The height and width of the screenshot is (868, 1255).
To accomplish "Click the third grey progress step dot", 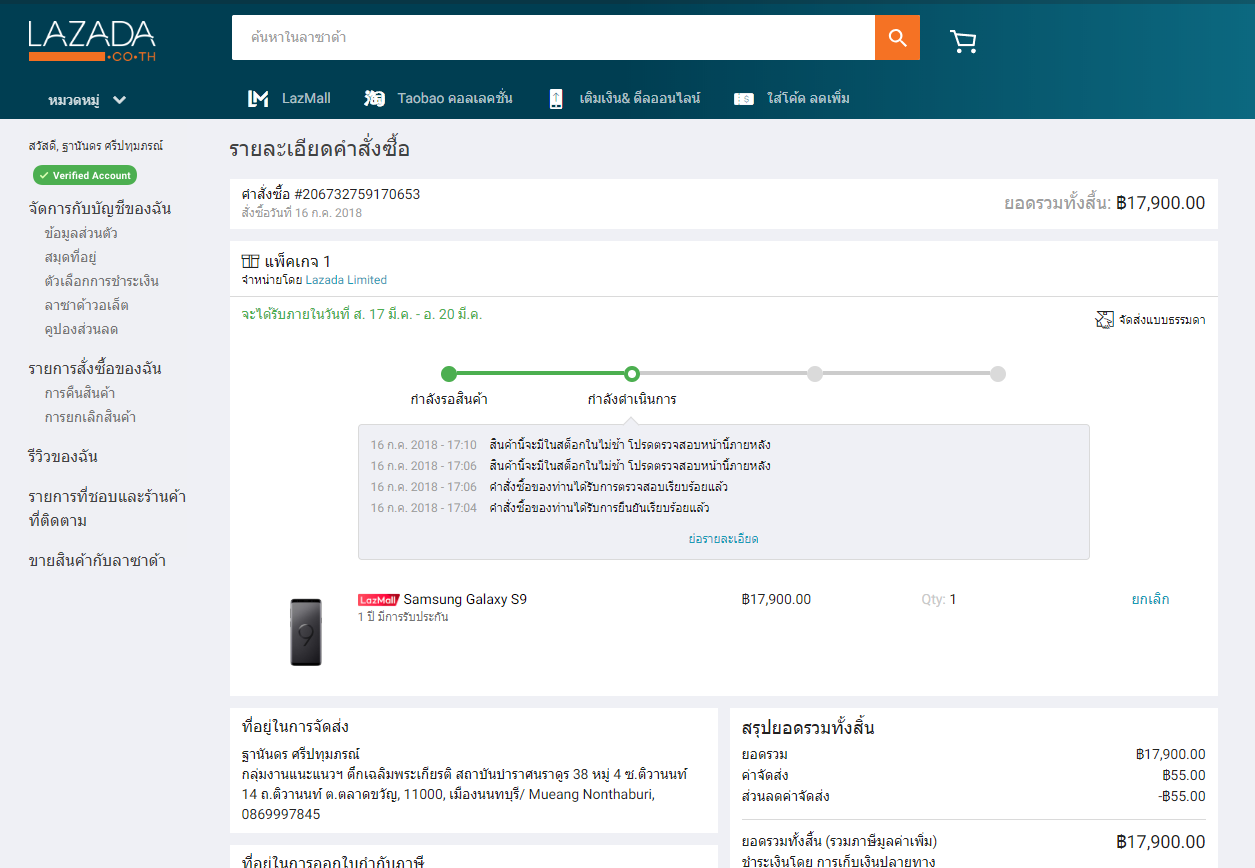I will point(815,374).
